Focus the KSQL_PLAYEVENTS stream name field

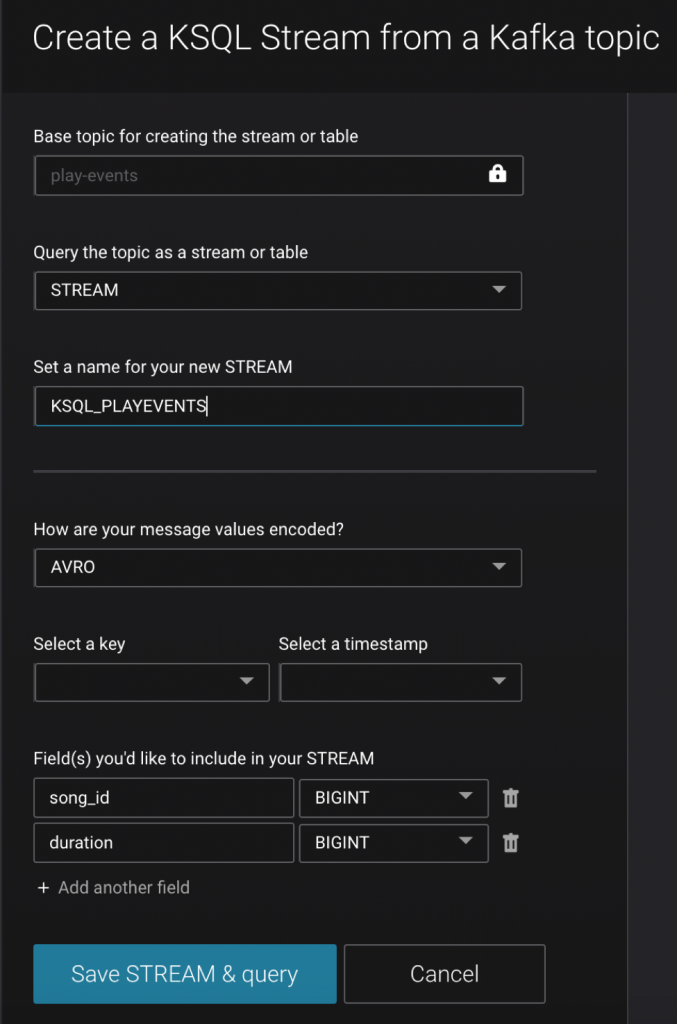pos(278,406)
